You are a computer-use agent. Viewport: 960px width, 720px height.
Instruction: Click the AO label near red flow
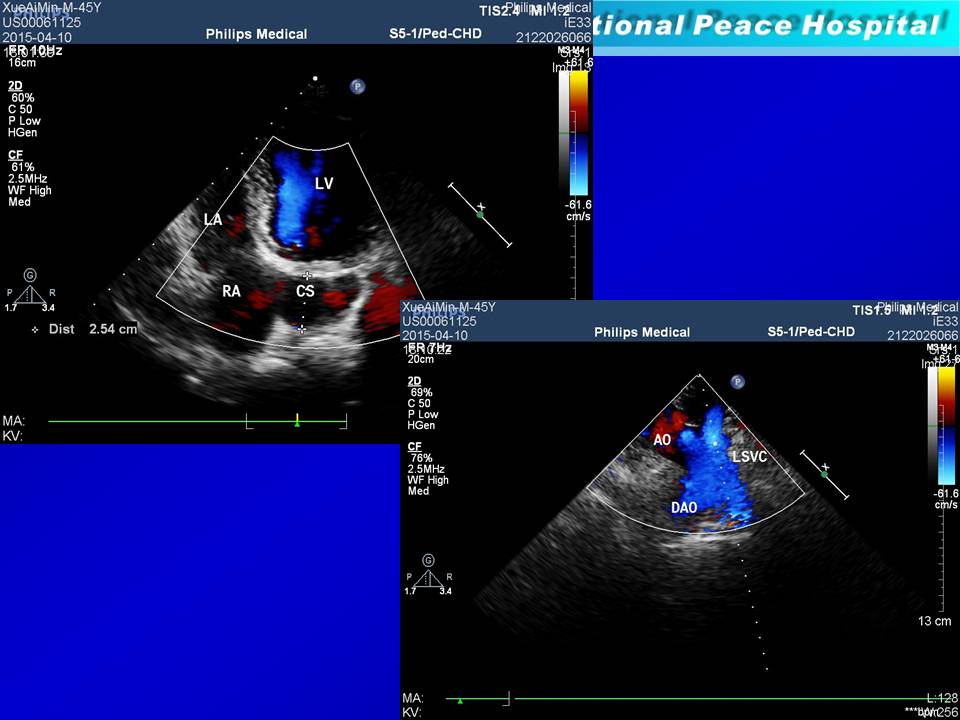coord(662,440)
